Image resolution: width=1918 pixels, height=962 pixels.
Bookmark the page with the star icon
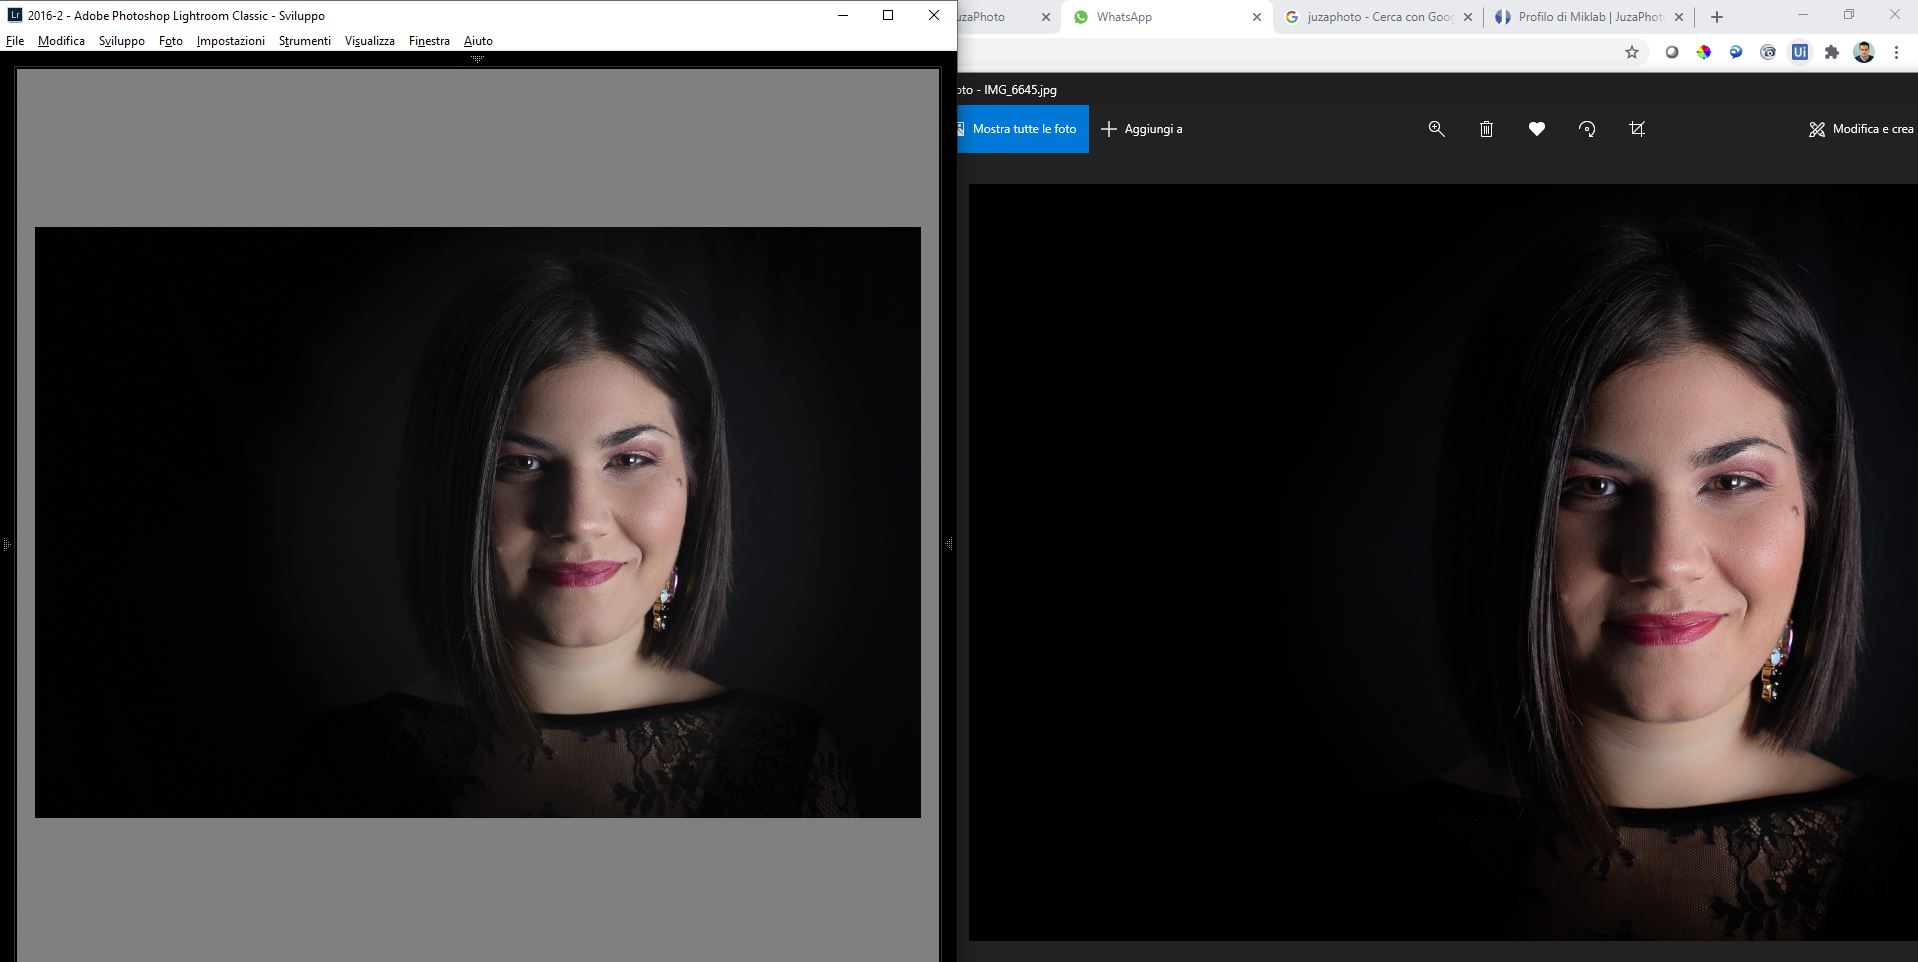coord(1632,53)
